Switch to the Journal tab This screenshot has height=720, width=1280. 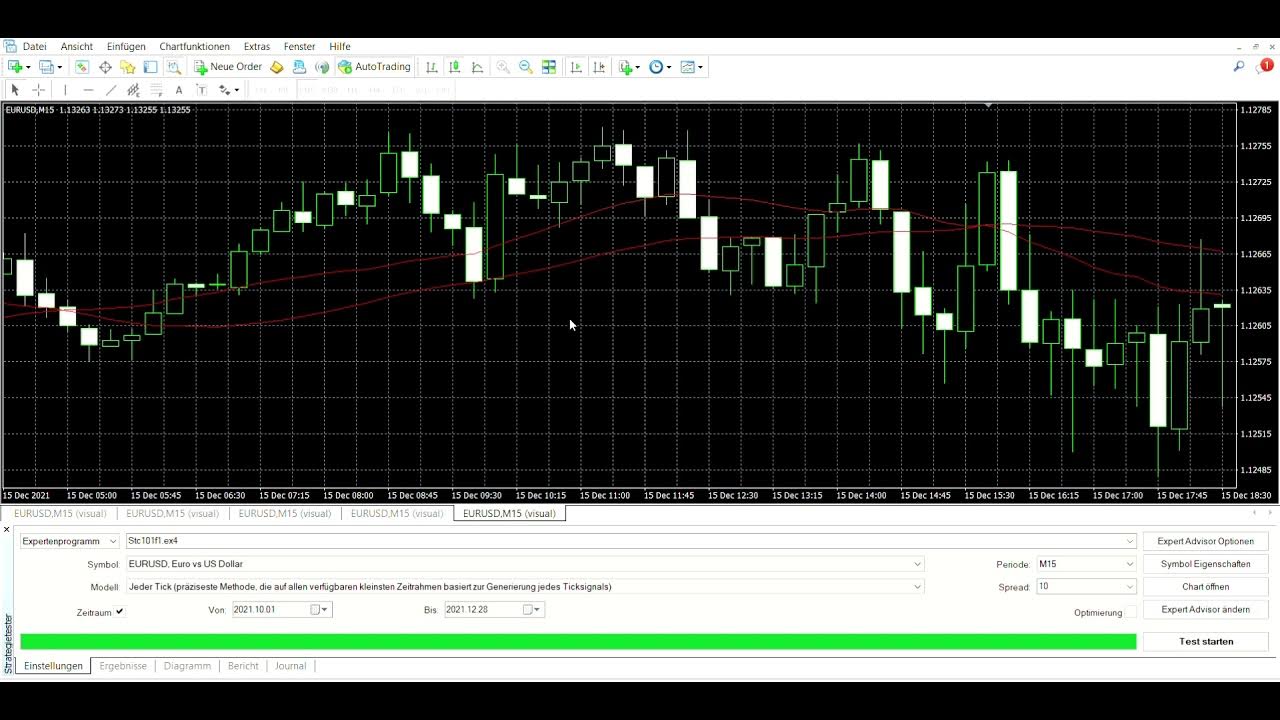pos(291,666)
